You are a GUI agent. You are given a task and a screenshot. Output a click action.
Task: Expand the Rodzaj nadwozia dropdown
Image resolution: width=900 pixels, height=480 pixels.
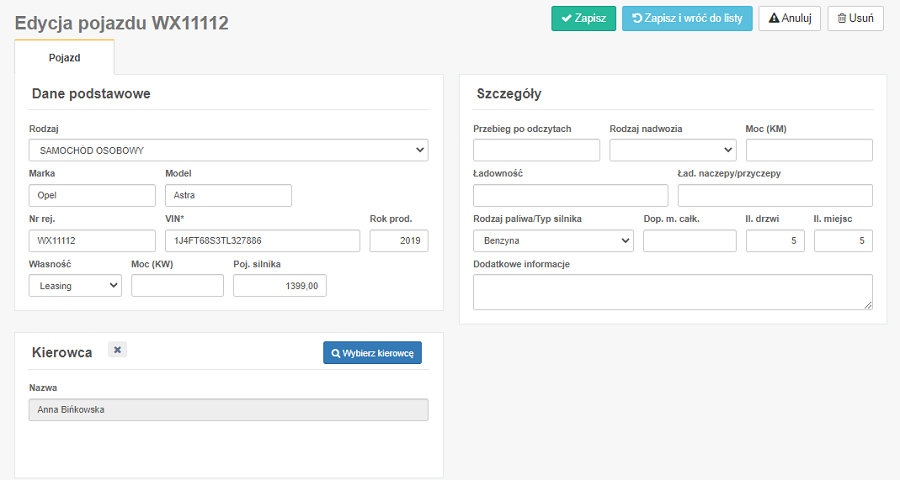tap(673, 150)
